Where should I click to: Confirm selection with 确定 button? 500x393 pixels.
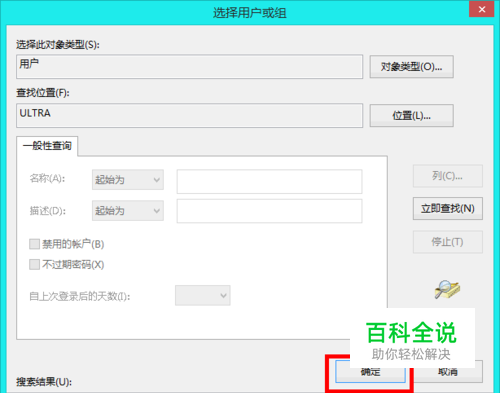click(x=370, y=372)
